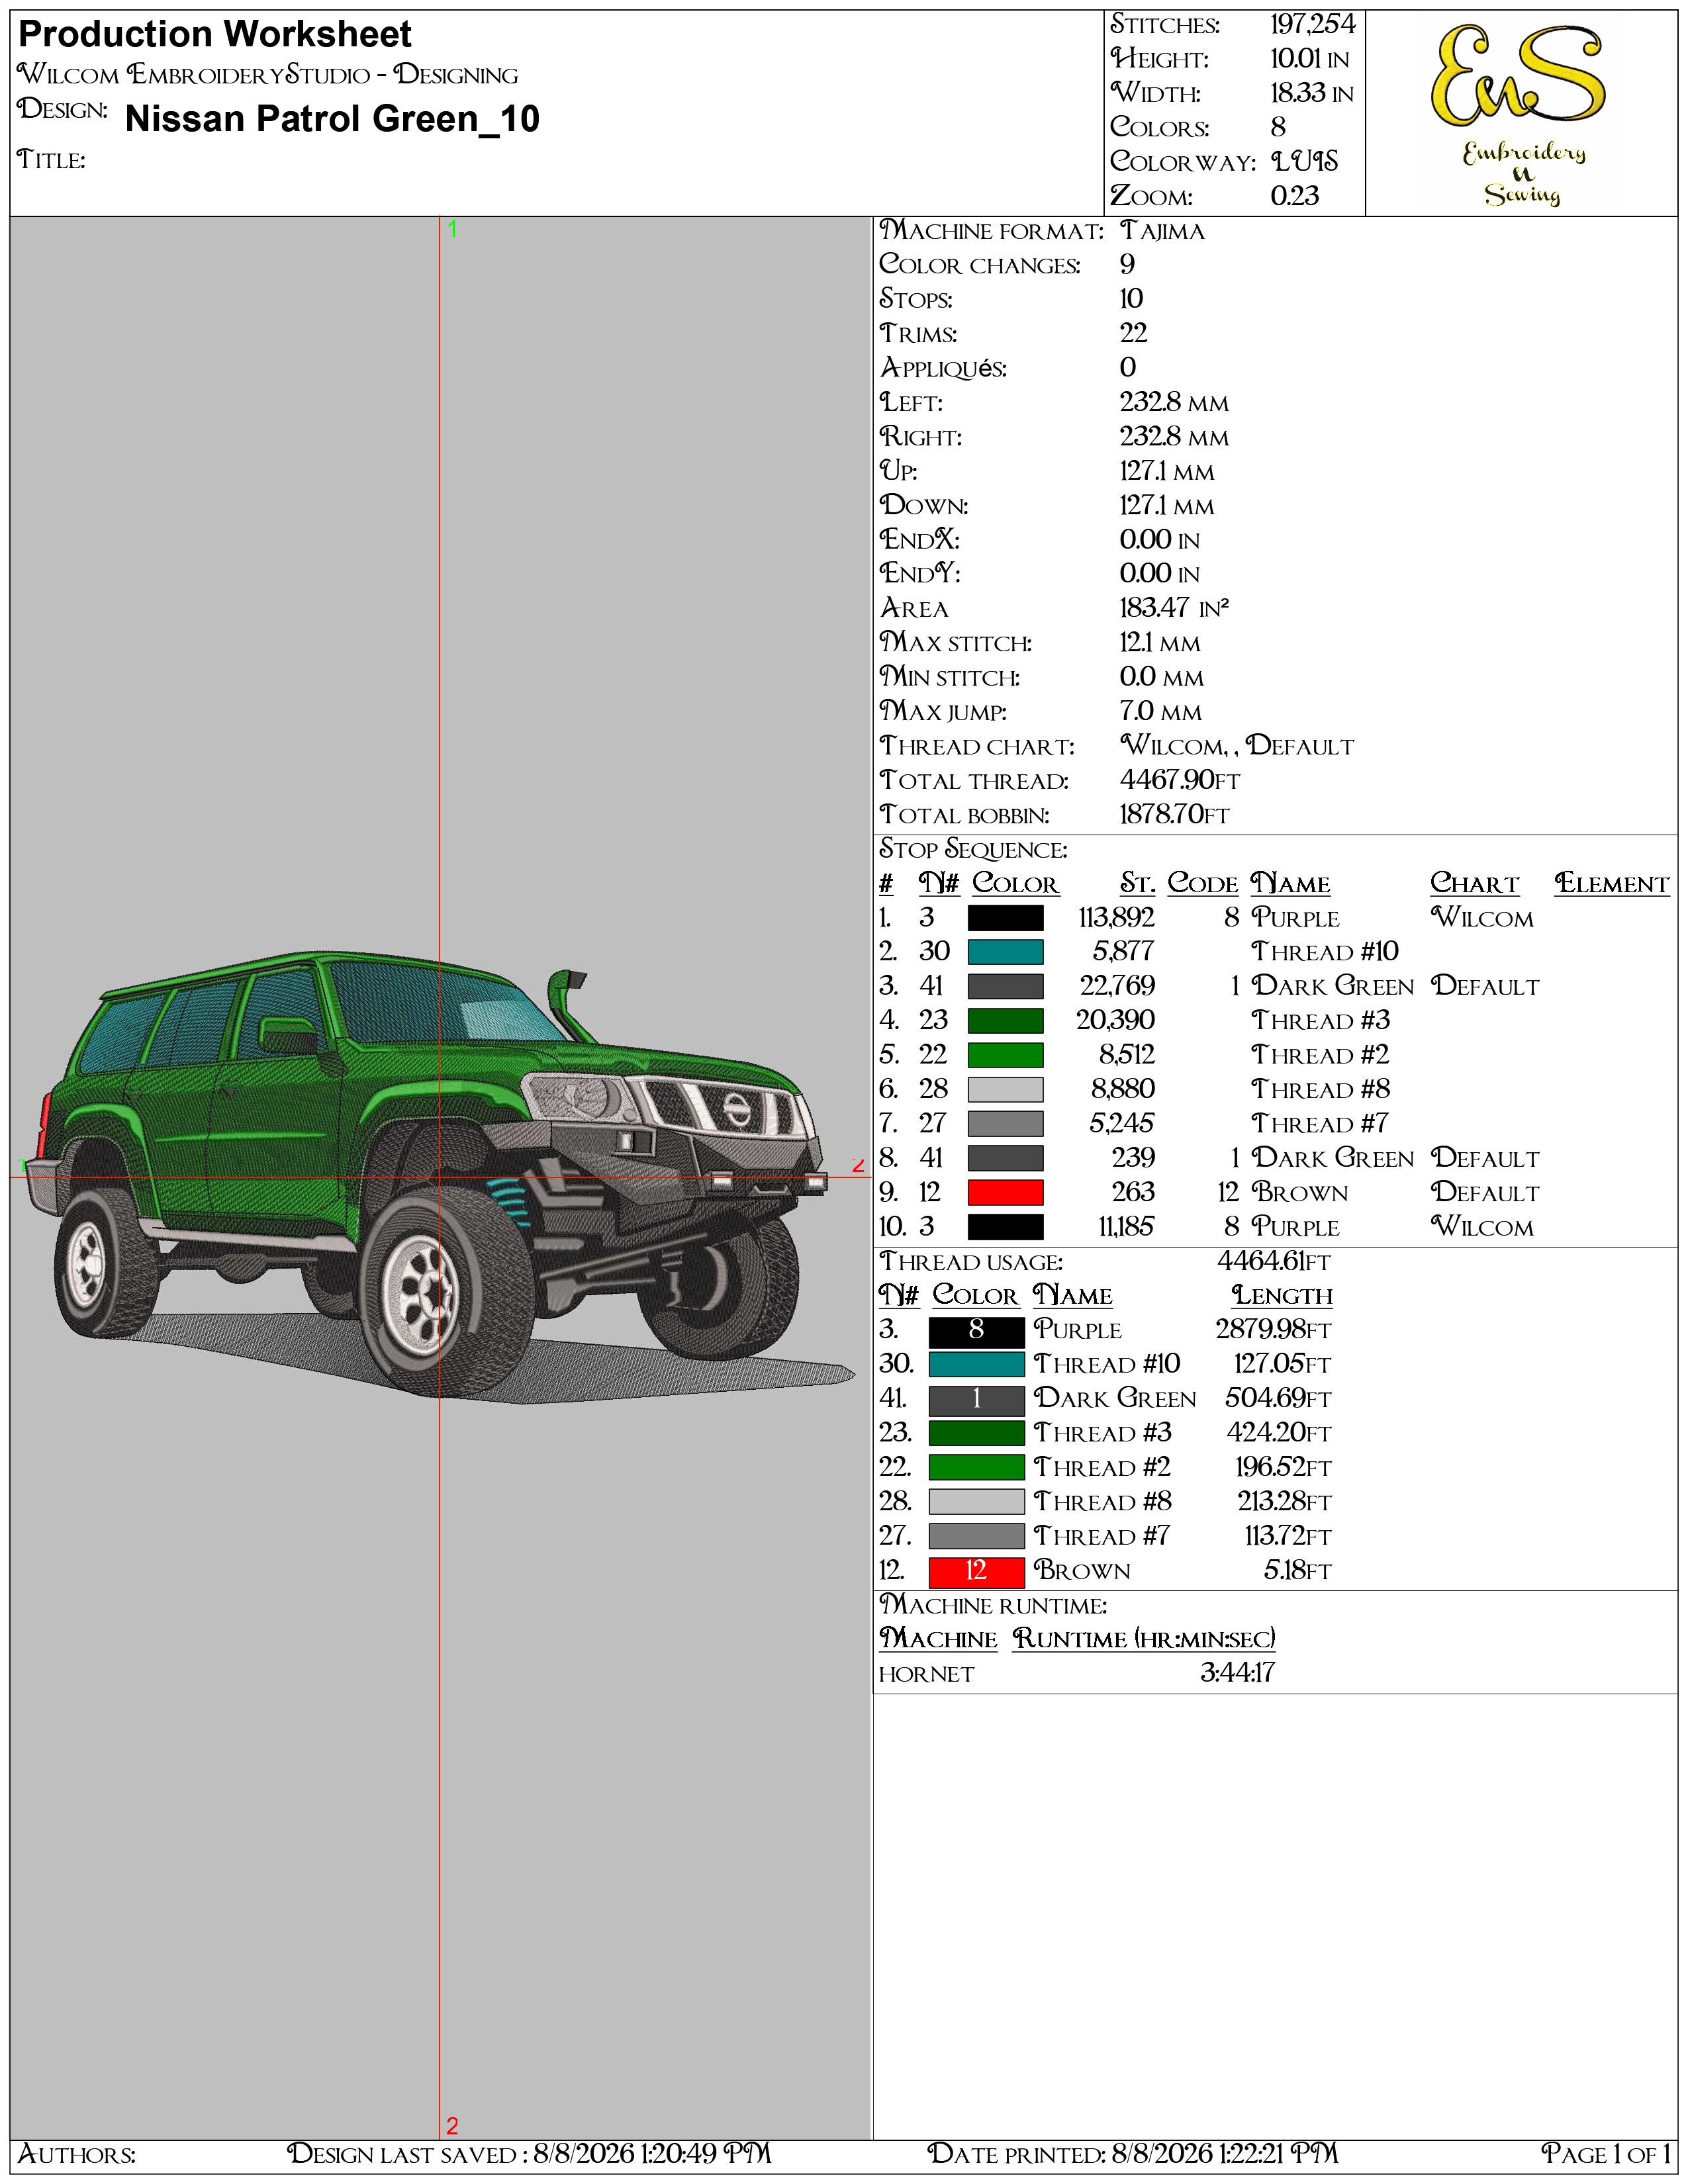This screenshot has height=2184, width=1688.
Task: Select the Total thread value "4467.90ft"
Action: 1180,780
